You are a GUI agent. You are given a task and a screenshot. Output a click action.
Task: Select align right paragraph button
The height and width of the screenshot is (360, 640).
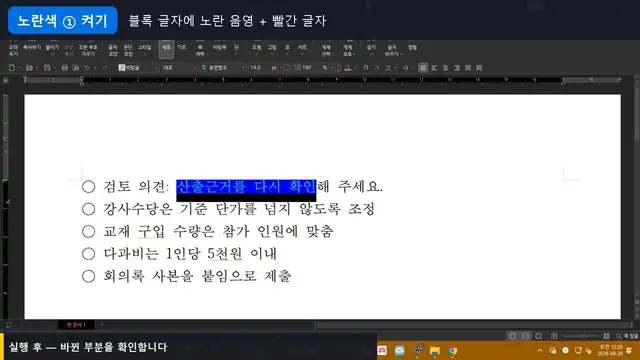[x=457, y=68]
